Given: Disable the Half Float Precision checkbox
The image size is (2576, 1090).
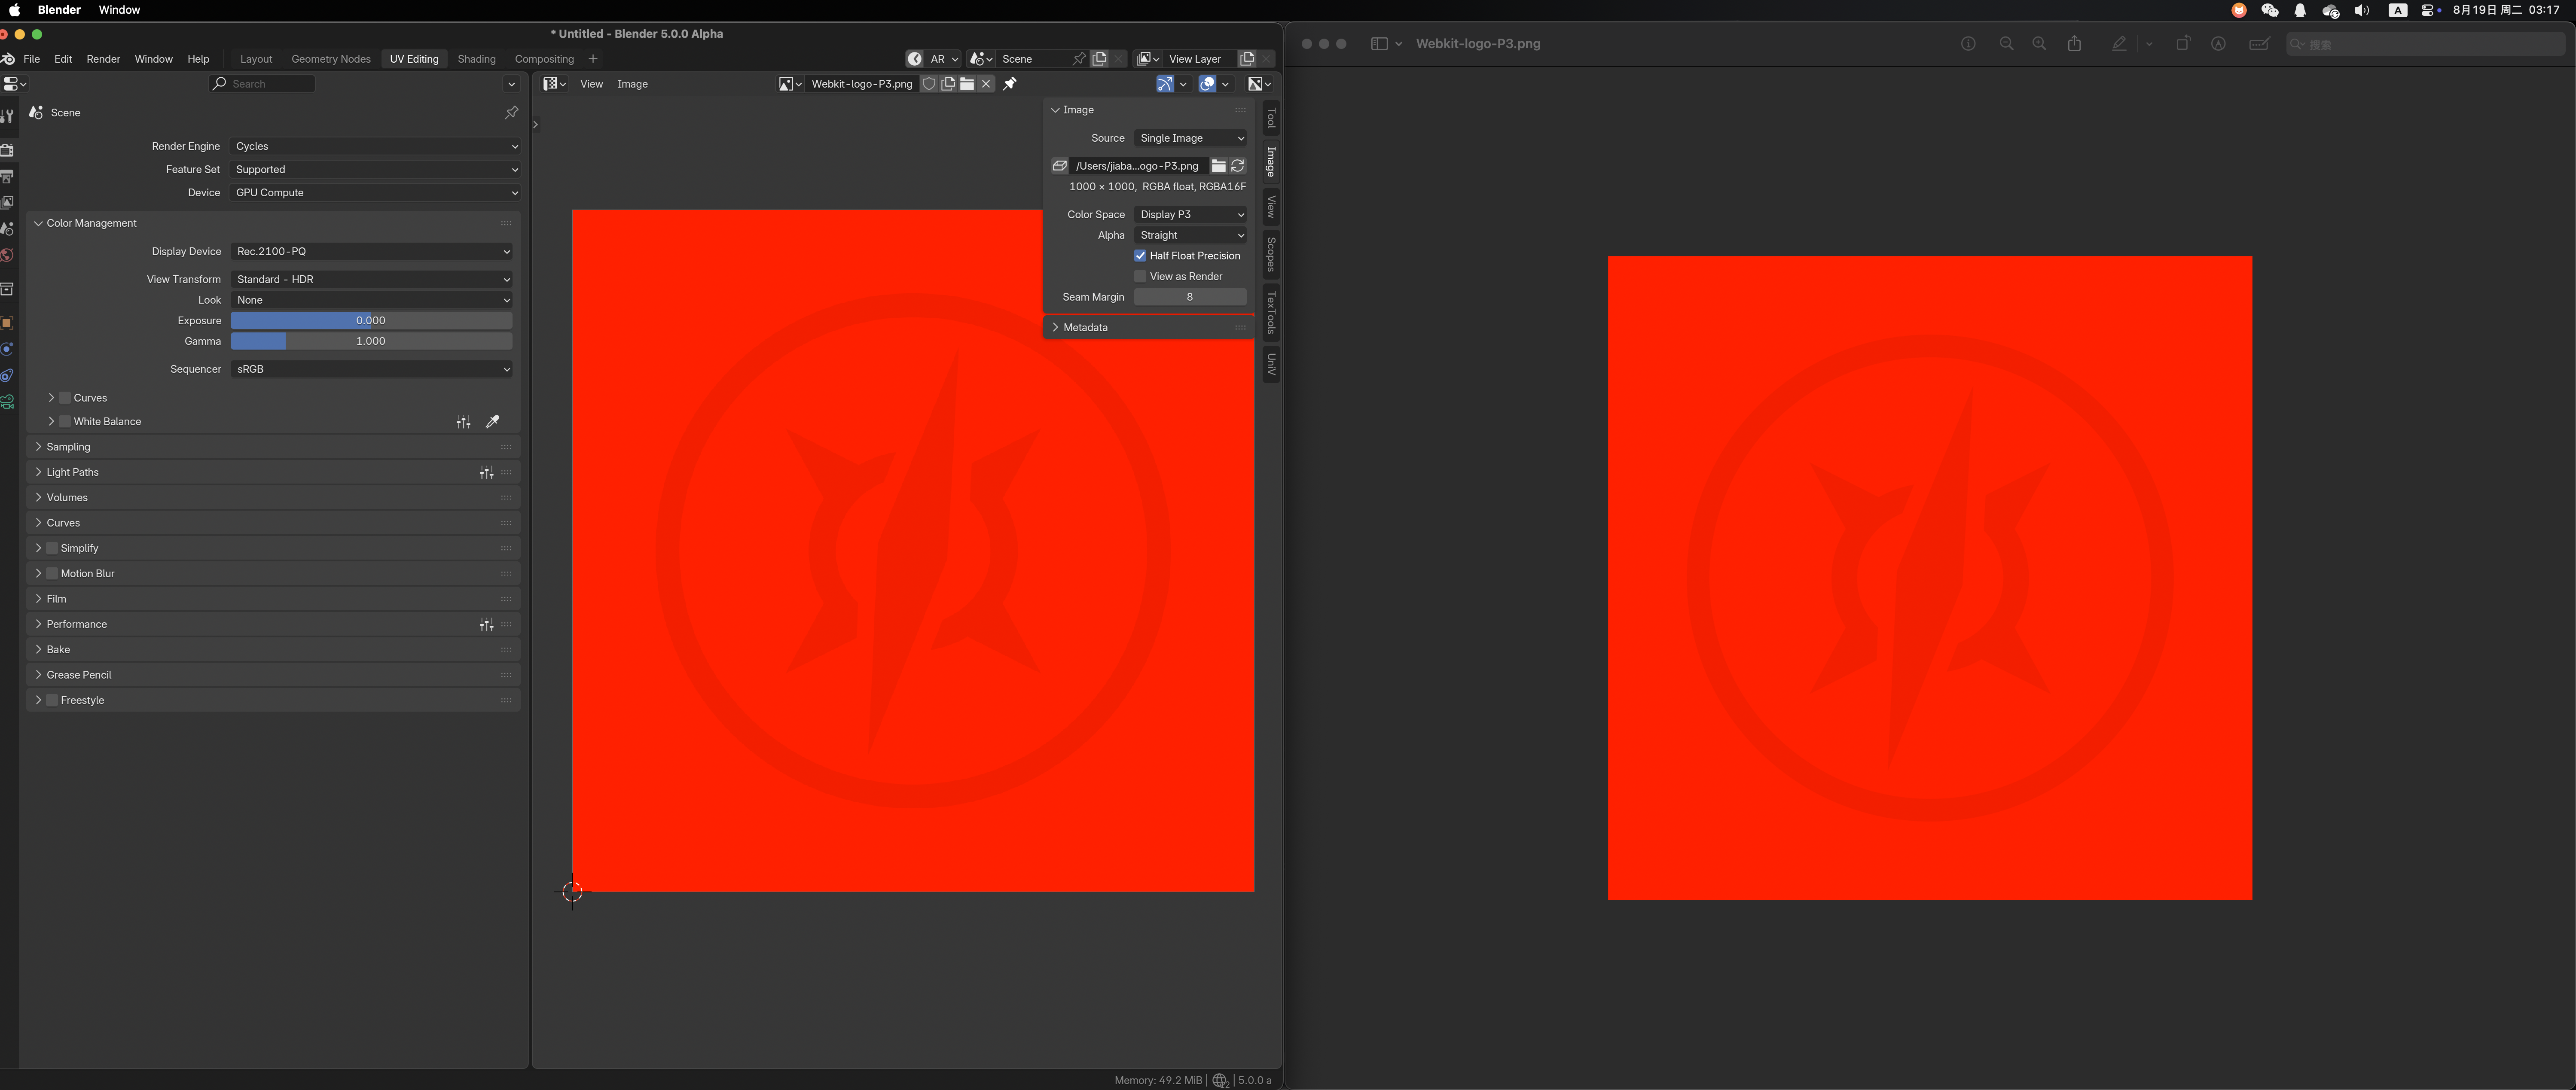Looking at the screenshot, I should coord(1140,256).
